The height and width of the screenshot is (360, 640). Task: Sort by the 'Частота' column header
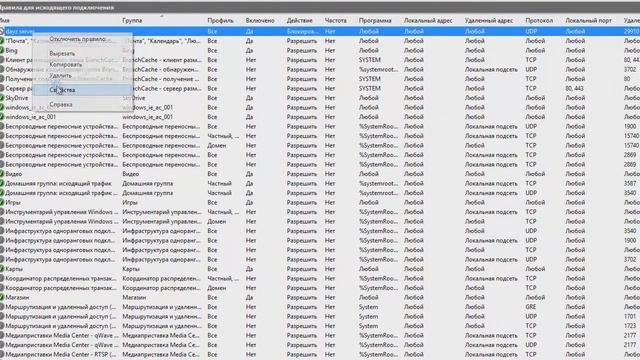[336, 20]
